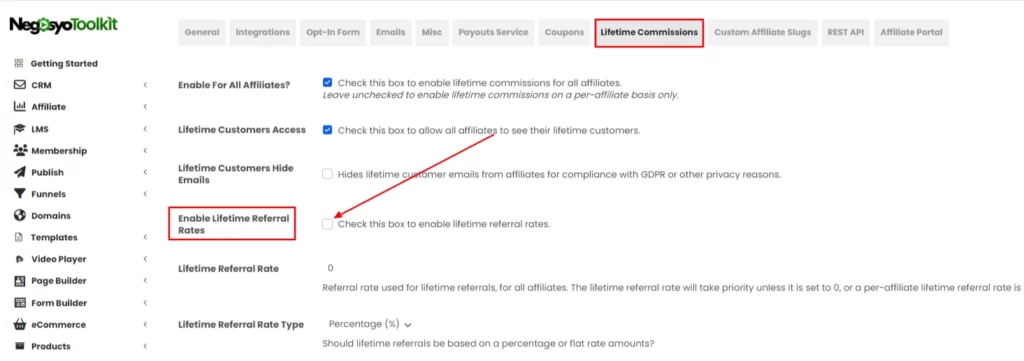
Task: Switch to the REST API tab
Action: pos(845,32)
